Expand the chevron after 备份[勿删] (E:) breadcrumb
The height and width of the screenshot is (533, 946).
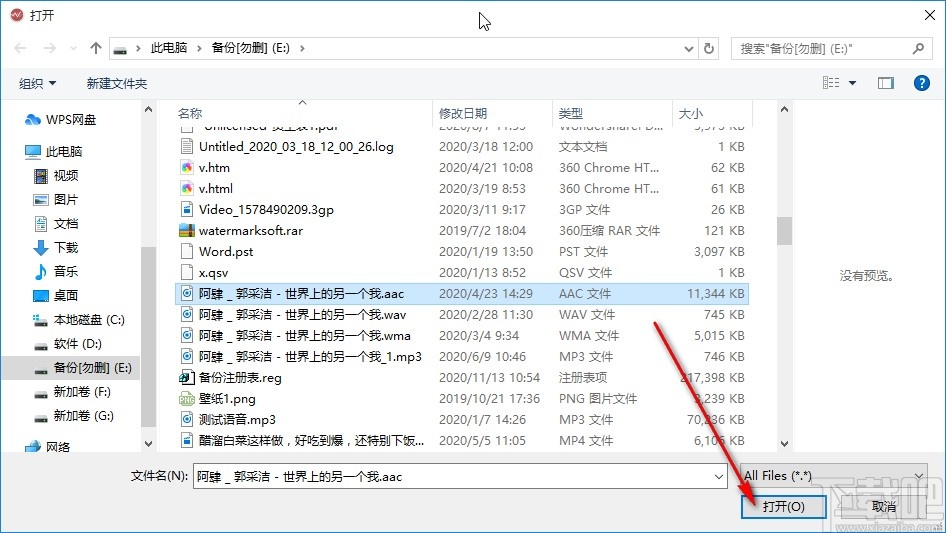pyautogui.click(x=302, y=48)
